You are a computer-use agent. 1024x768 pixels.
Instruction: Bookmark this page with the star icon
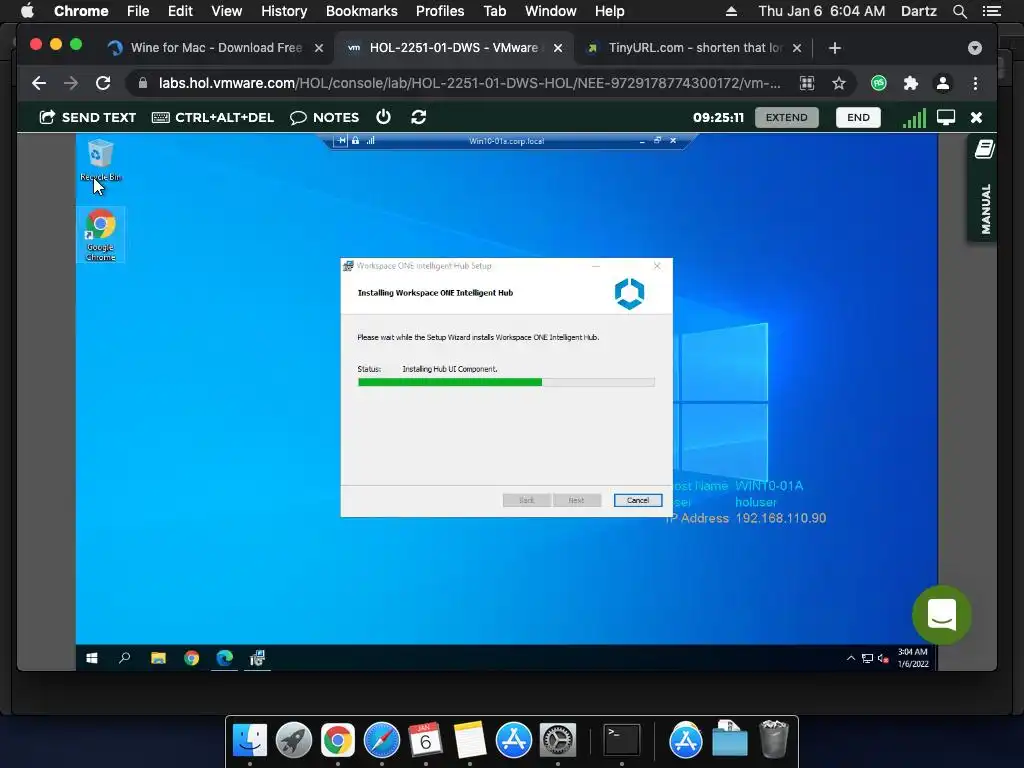[x=839, y=83]
